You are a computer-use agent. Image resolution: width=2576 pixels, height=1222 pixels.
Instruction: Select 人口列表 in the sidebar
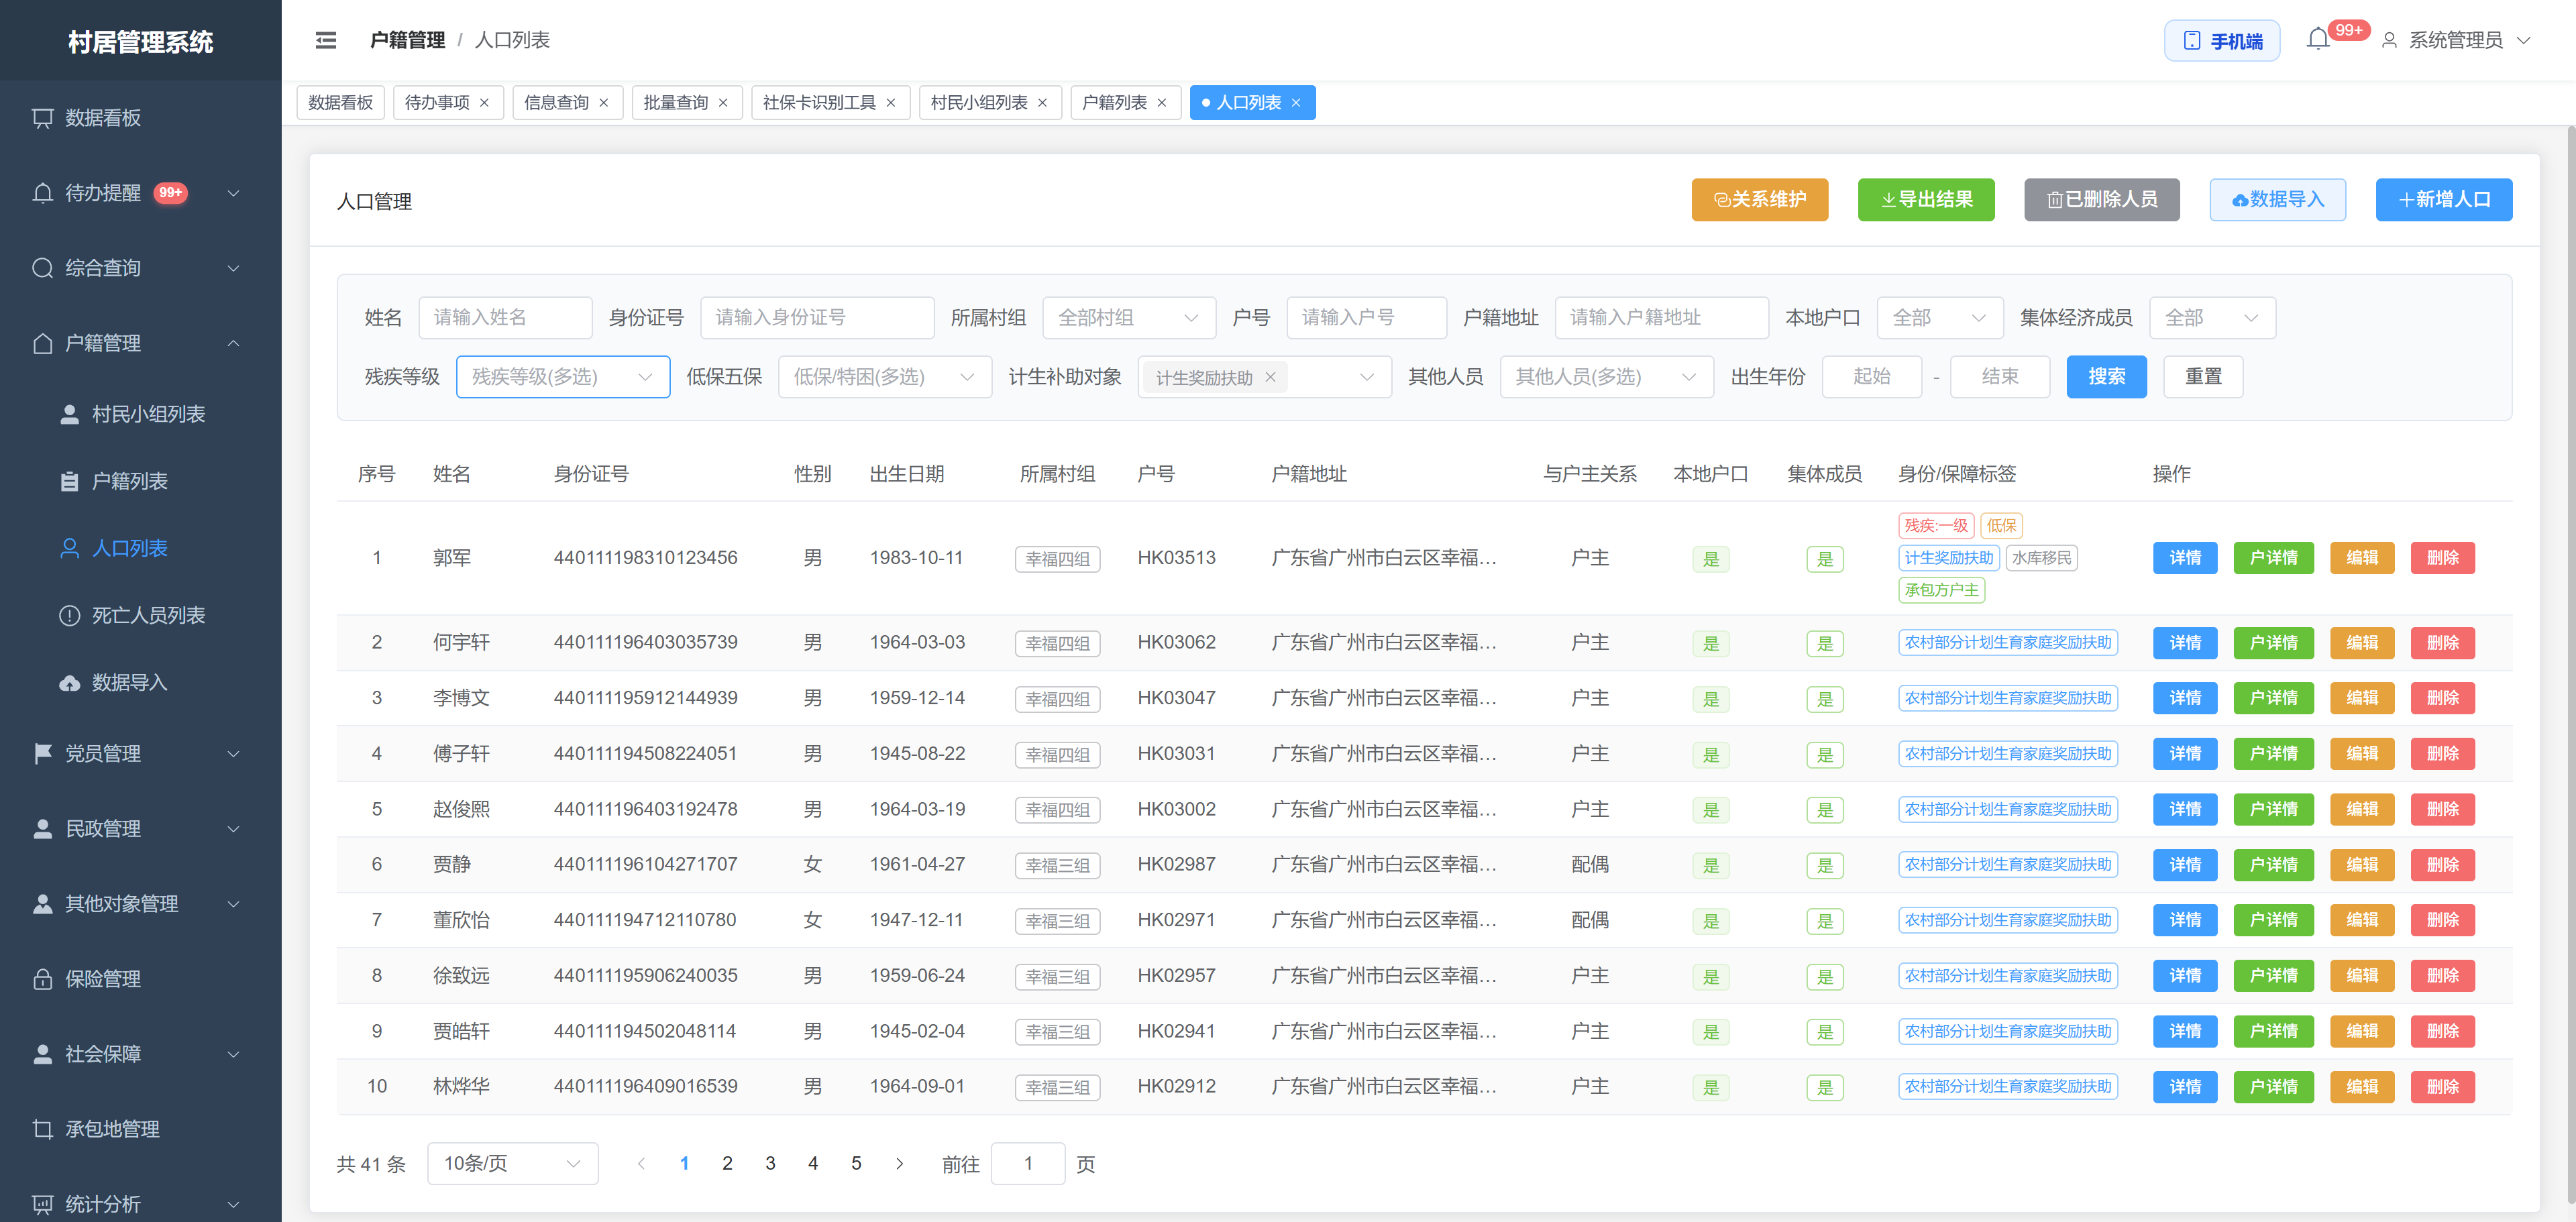coord(141,548)
